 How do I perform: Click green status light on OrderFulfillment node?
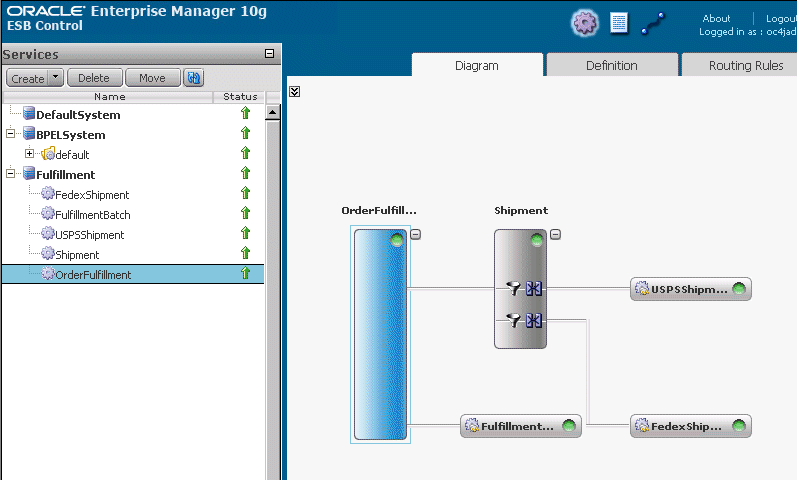[x=397, y=240]
